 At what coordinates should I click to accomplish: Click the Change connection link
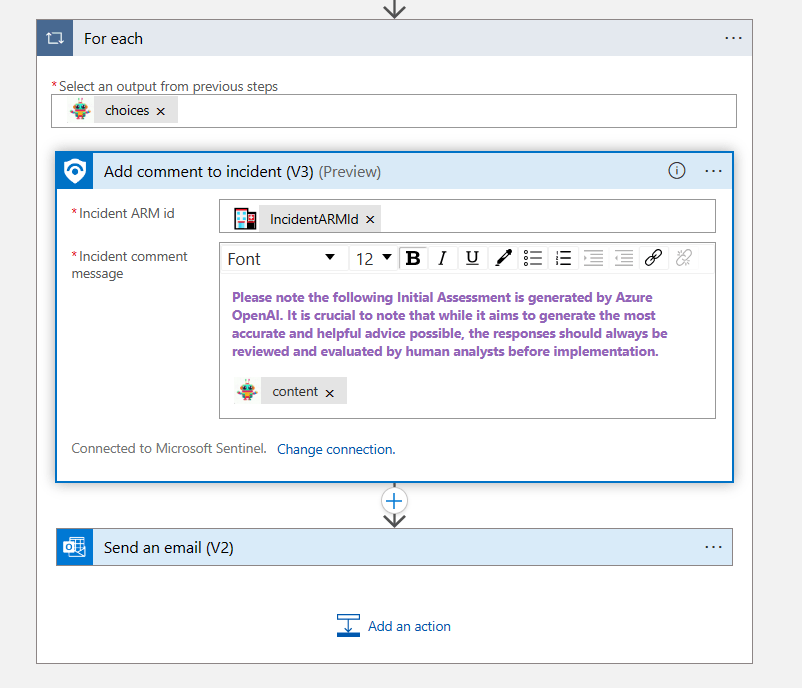(x=336, y=449)
